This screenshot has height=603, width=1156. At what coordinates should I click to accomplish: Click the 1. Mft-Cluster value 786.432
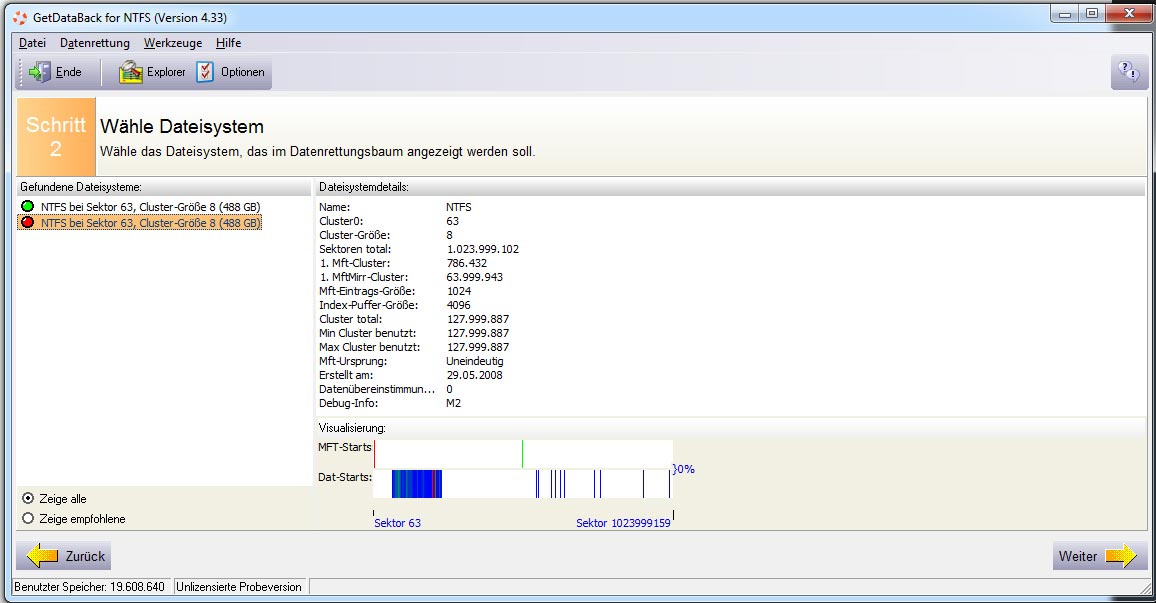click(467, 263)
